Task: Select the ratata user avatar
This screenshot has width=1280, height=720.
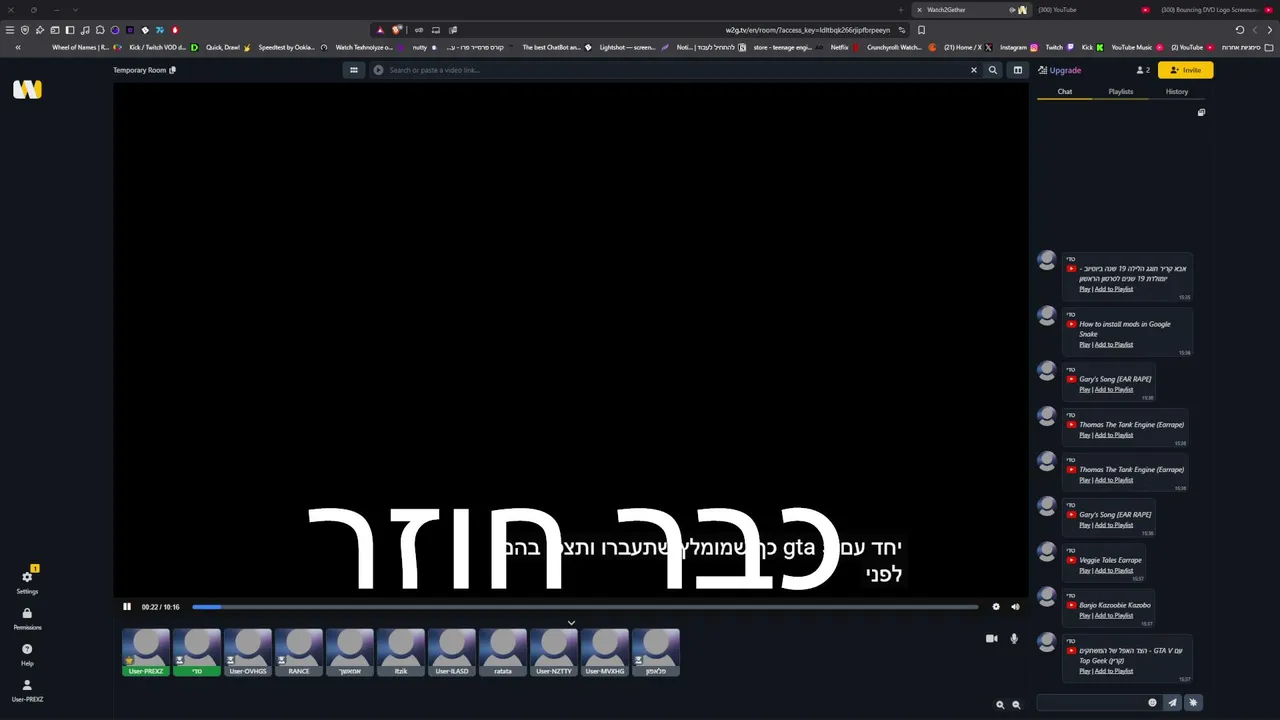Action: click(x=503, y=652)
